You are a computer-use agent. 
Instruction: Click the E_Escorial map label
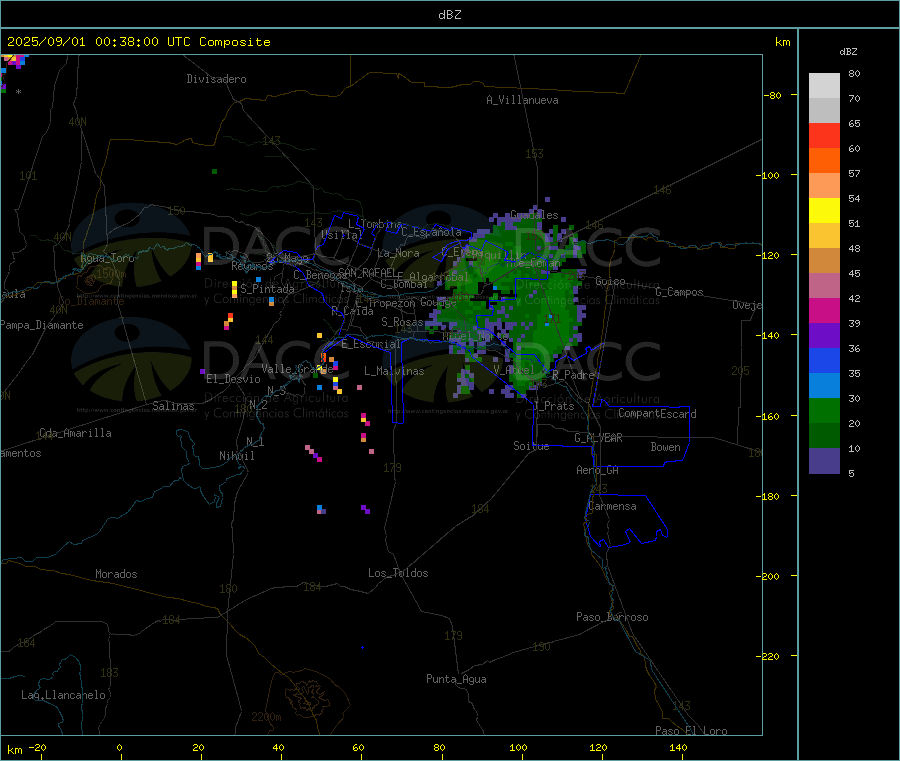[x=371, y=344]
